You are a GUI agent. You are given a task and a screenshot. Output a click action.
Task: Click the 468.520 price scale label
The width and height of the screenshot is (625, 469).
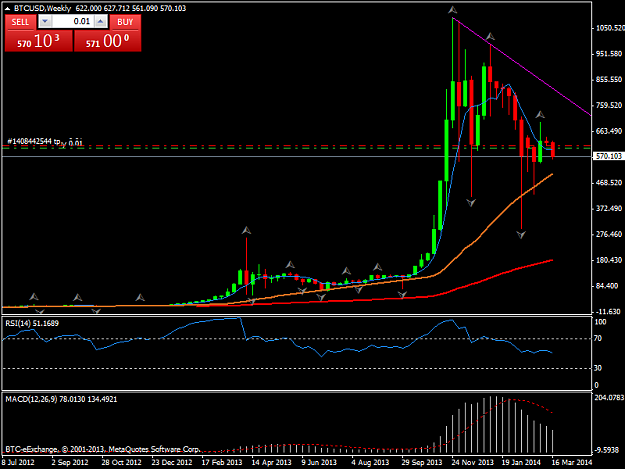pyautogui.click(x=609, y=182)
